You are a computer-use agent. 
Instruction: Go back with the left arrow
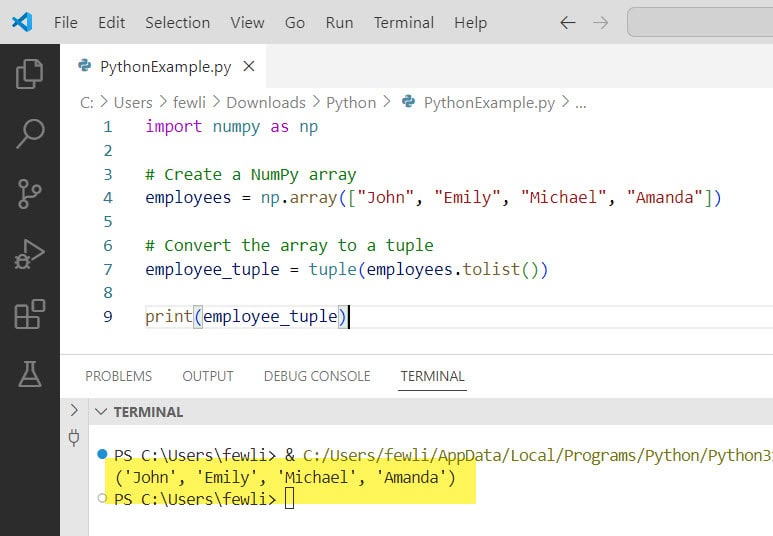tap(568, 23)
